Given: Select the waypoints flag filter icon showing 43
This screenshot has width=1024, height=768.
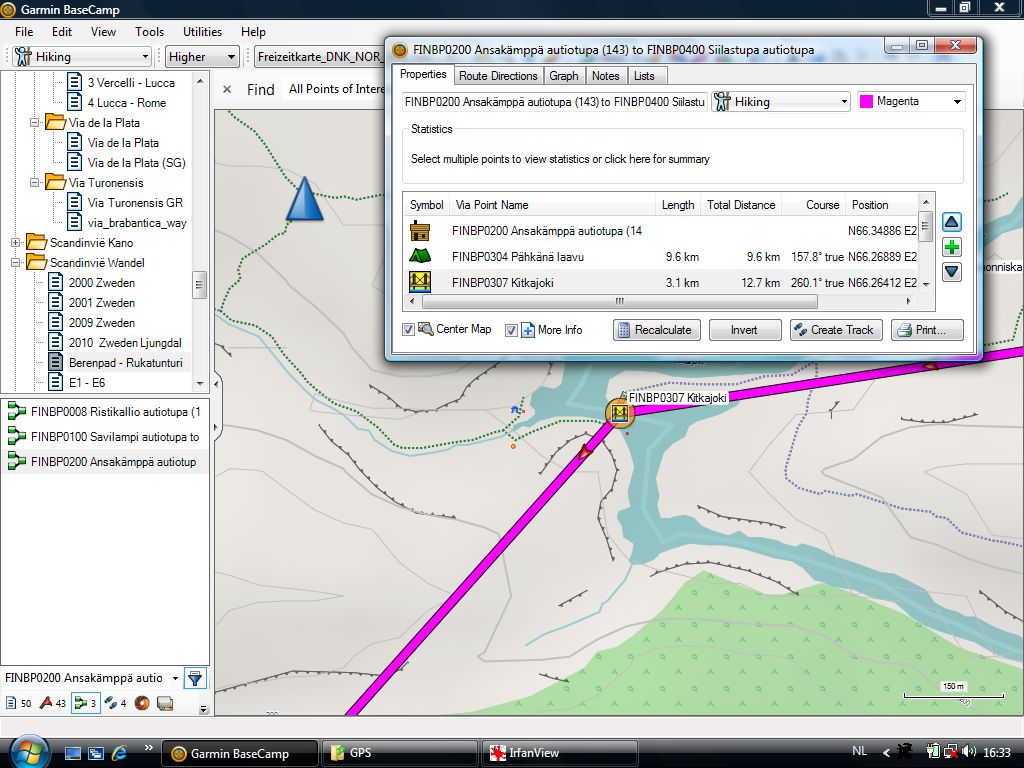Looking at the screenshot, I should tap(52, 703).
